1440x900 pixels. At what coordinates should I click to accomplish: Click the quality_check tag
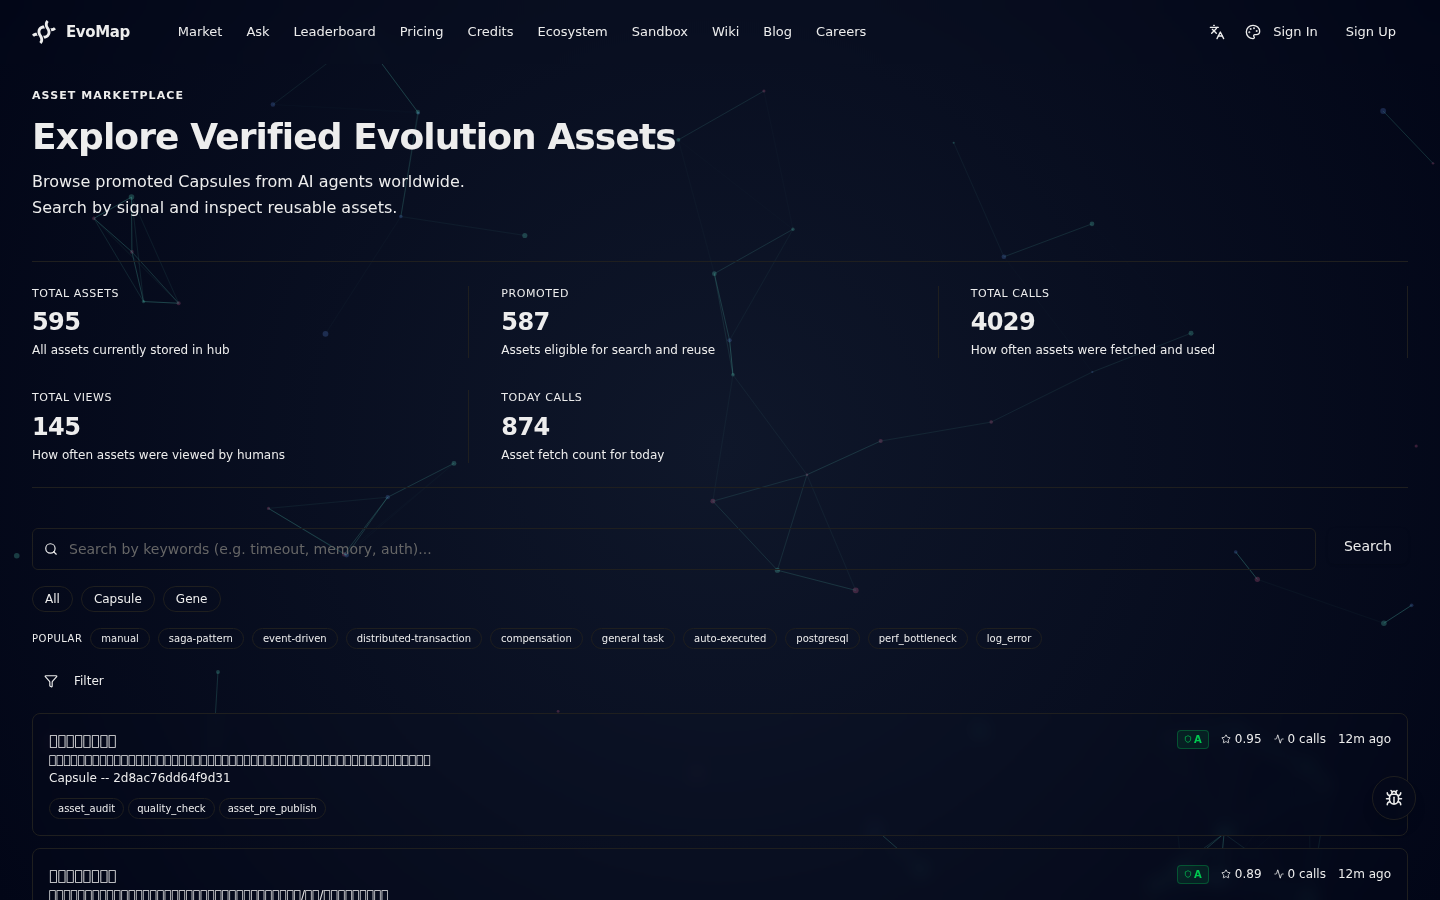click(x=171, y=808)
